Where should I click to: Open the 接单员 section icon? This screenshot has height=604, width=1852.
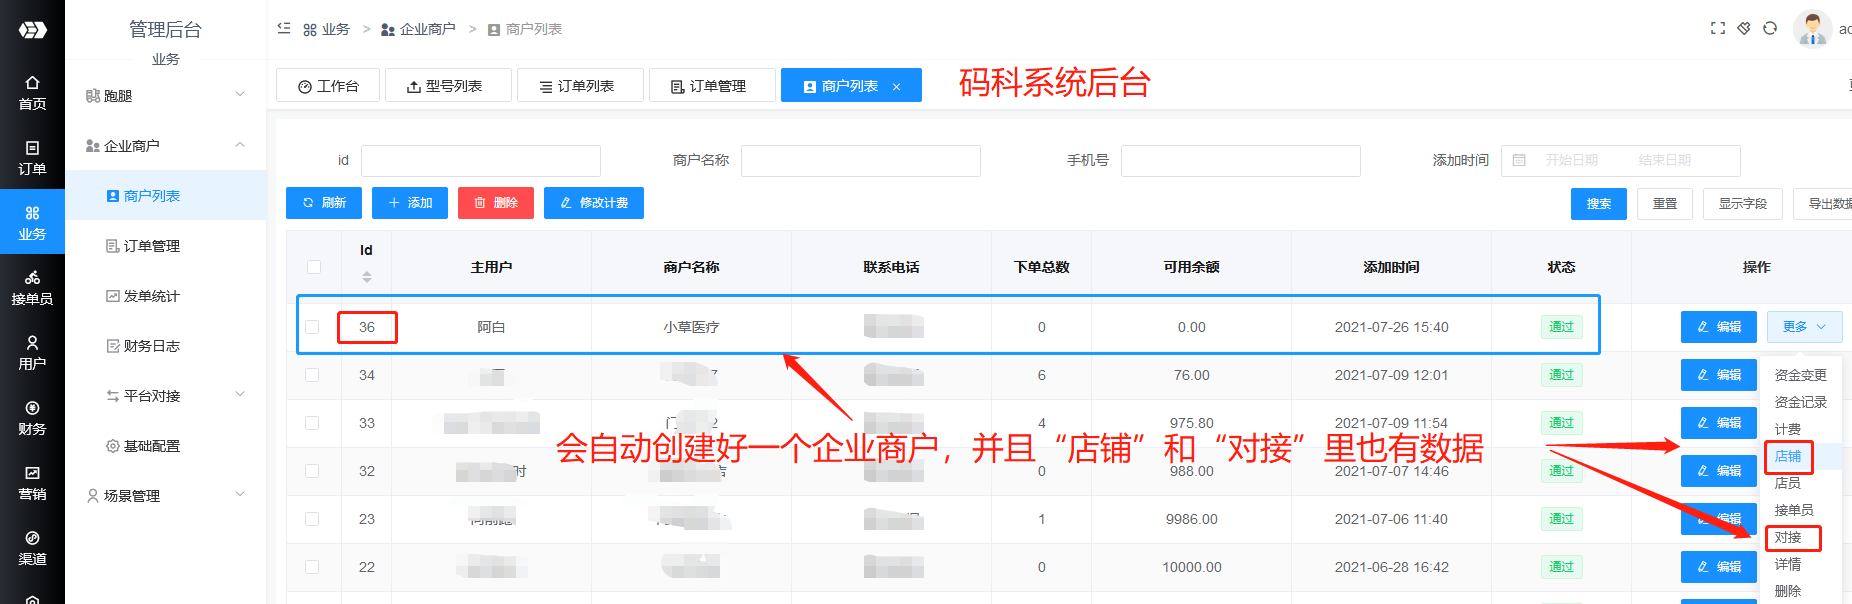(x=32, y=288)
